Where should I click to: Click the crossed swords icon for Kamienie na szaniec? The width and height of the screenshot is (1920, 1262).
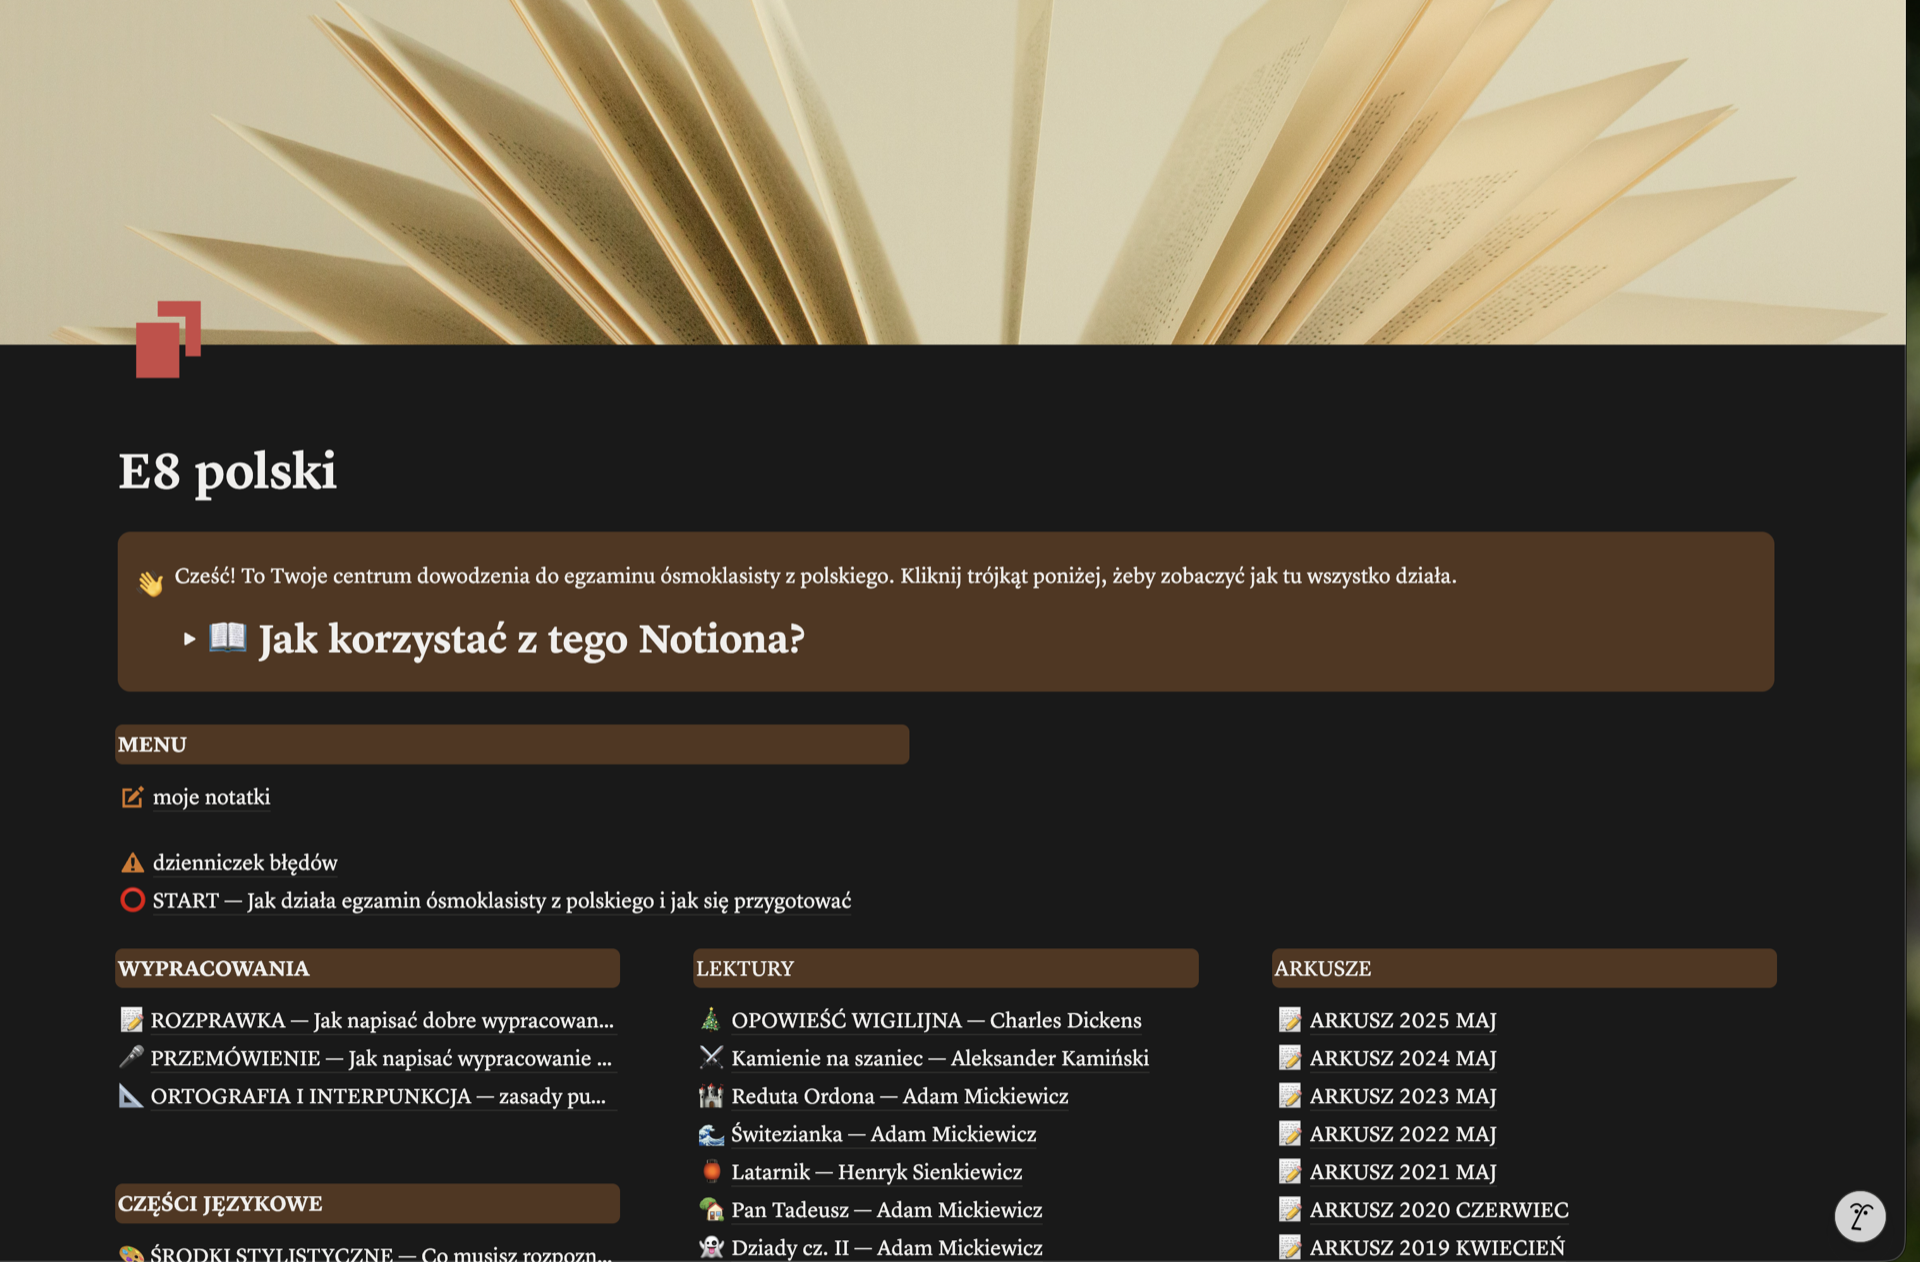click(x=710, y=1058)
